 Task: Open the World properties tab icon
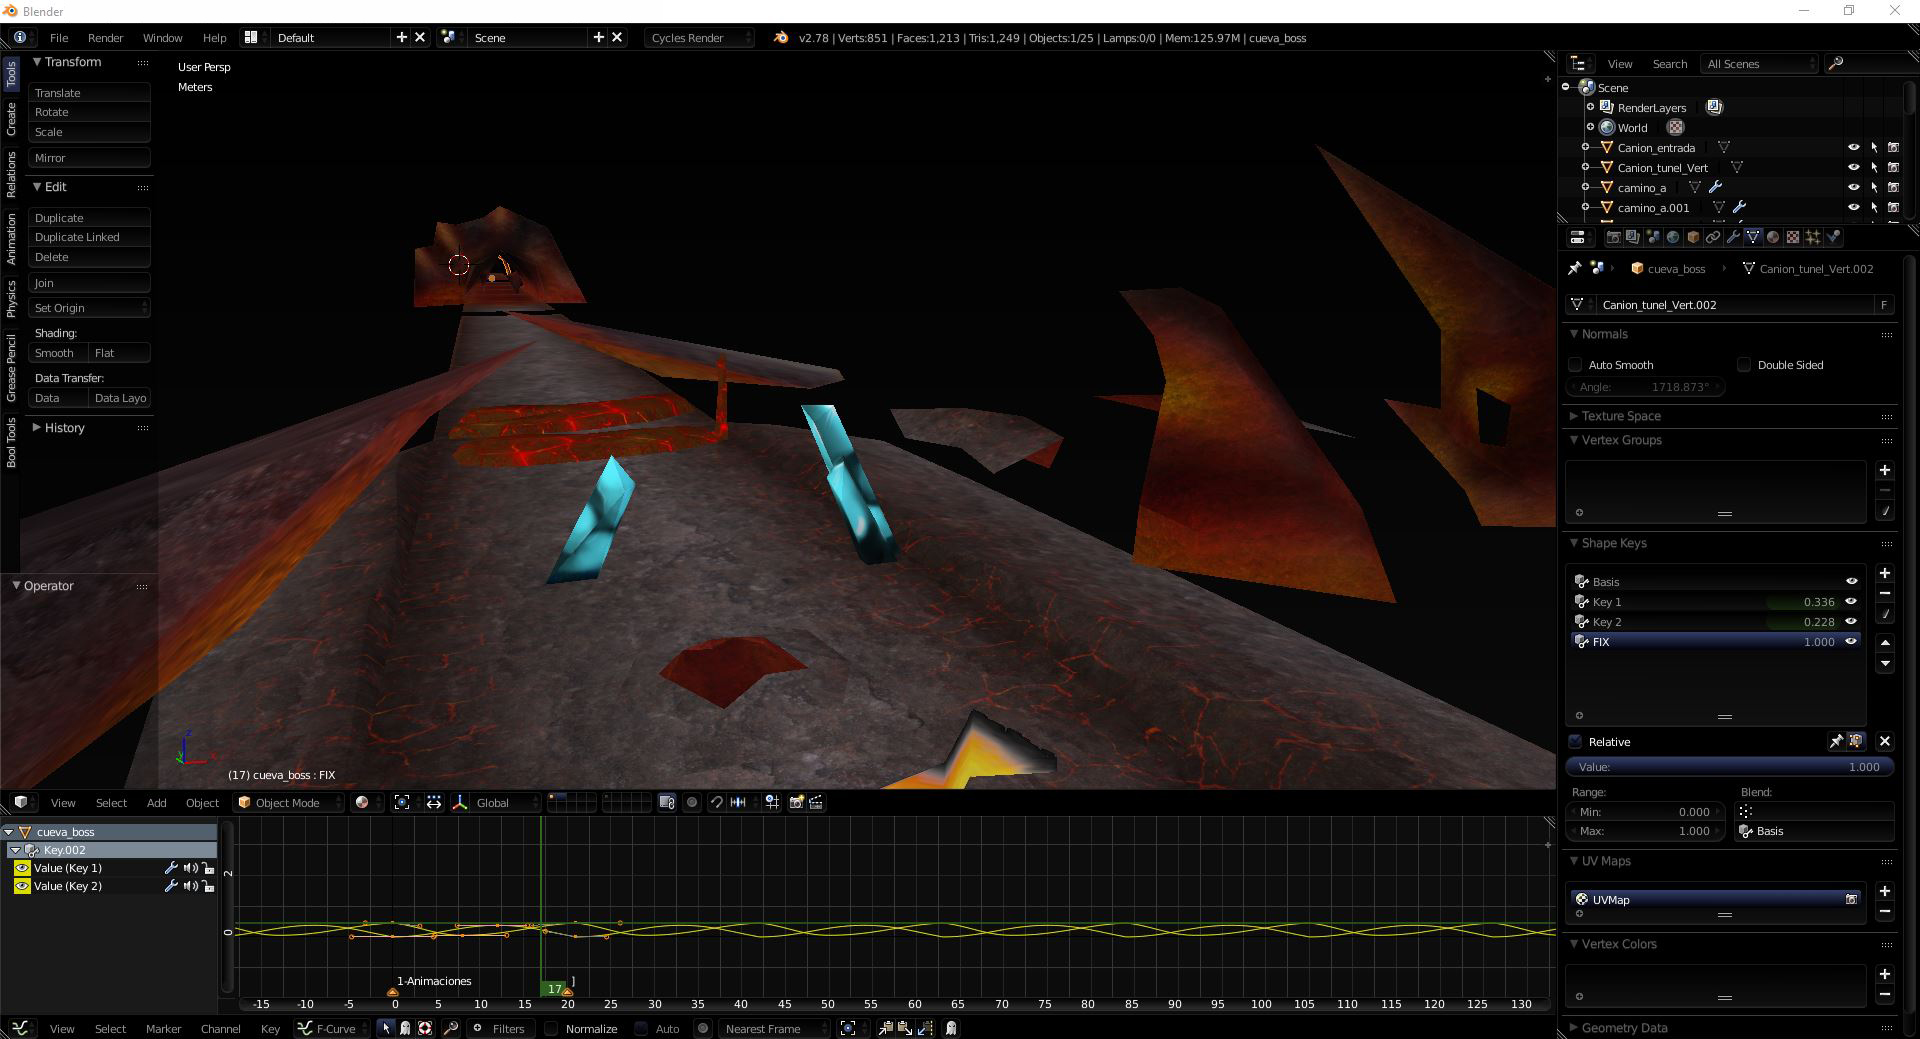(x=1673, y=237)
